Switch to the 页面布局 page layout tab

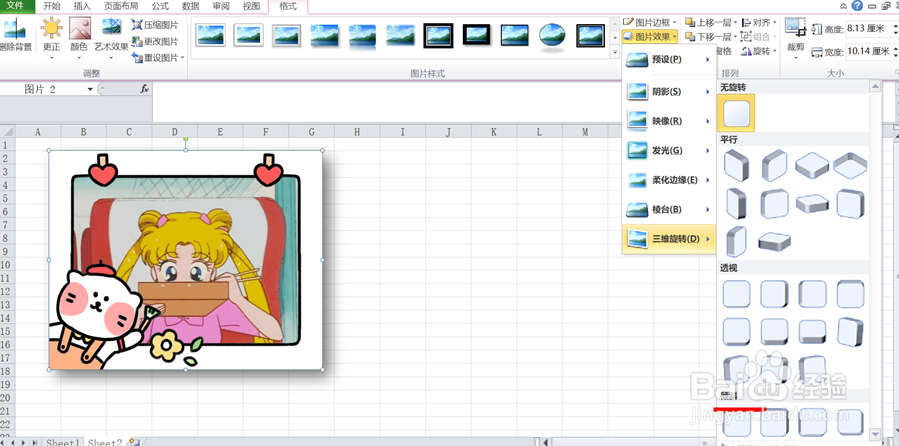[121, 6]
